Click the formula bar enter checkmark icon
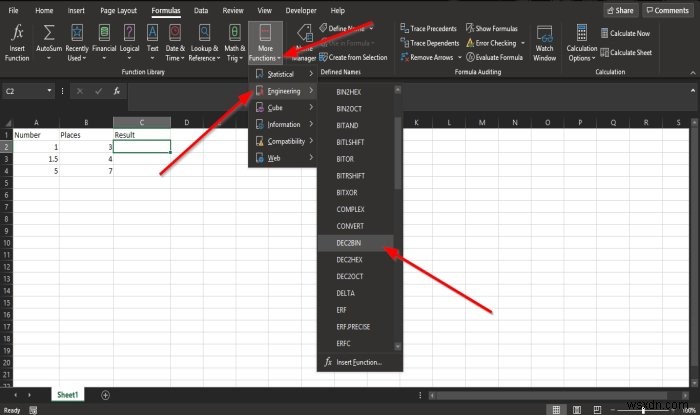The width and height of the screenshot is (700, 415). [98, 91]
